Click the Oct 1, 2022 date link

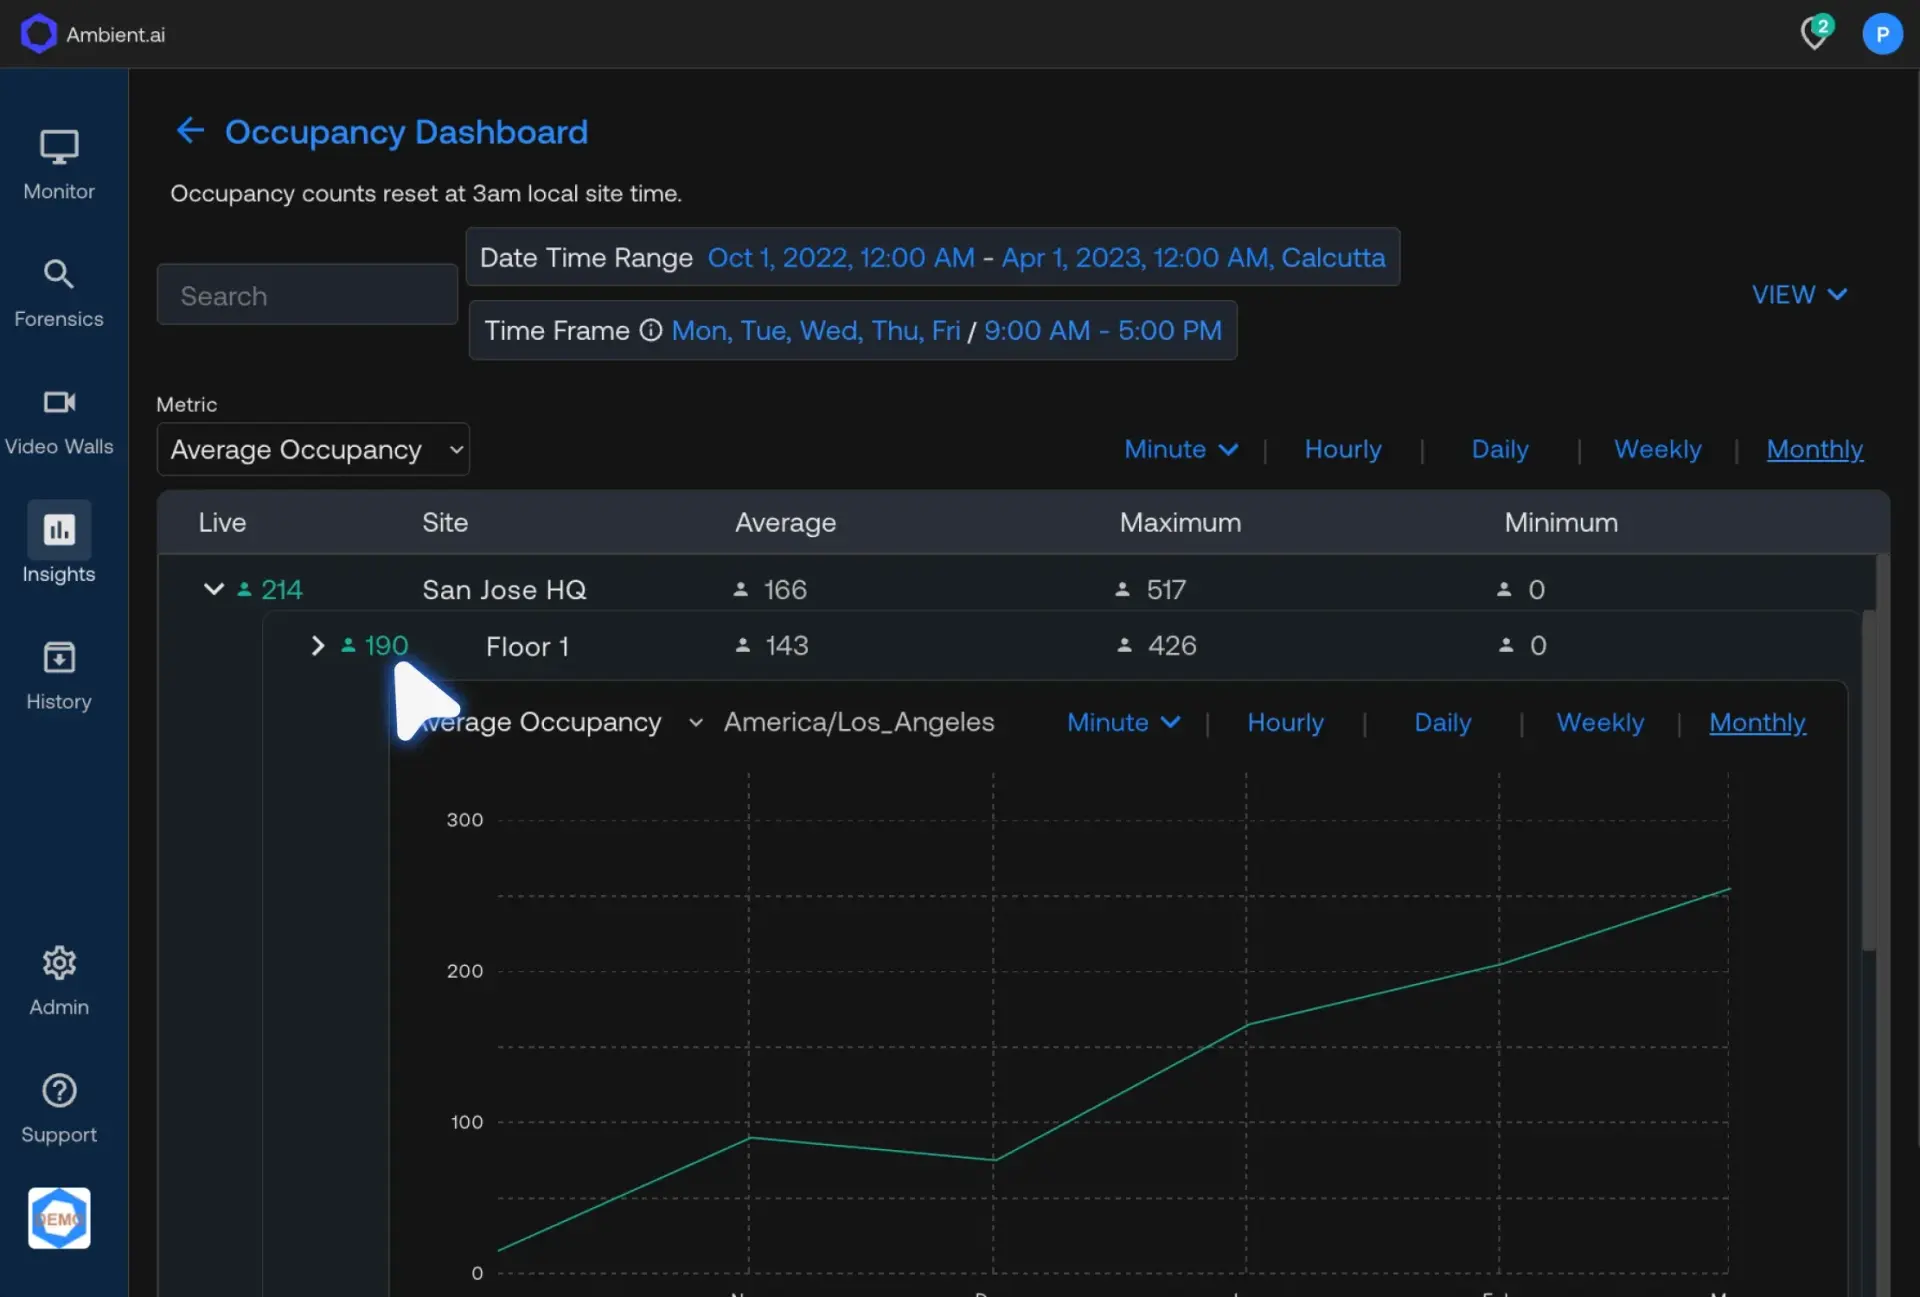pyautogui.click(x=841, y=257)
